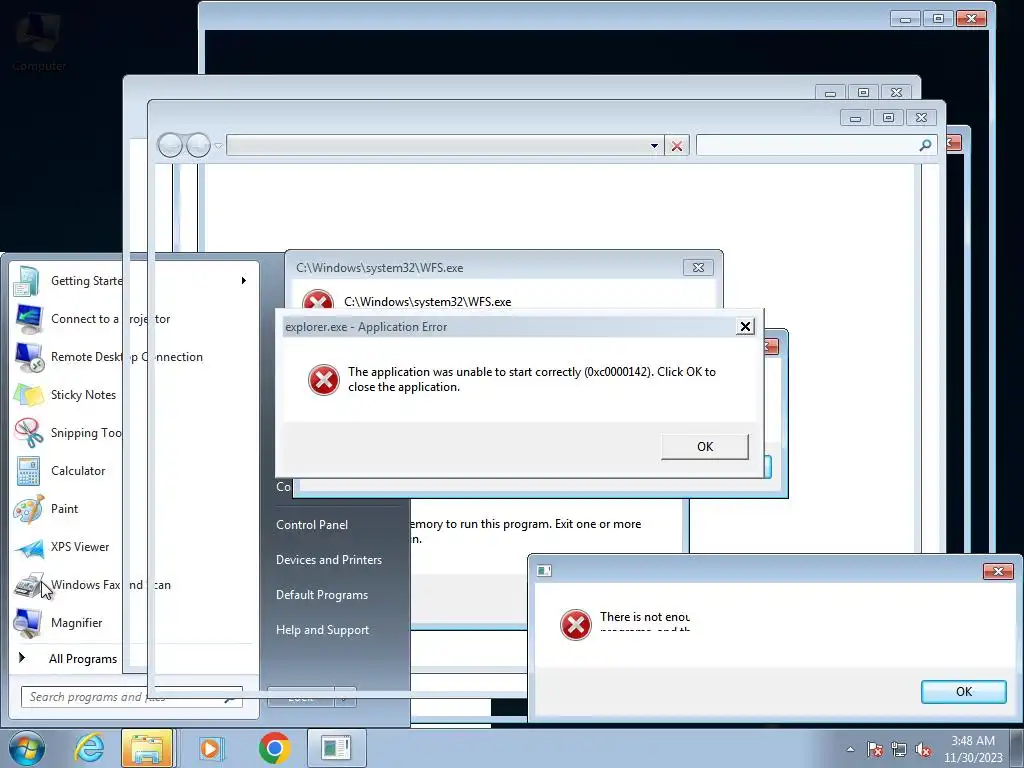Image resolution: width=1024 pixels, height=768 pixels.
Task: Click the Back button in Explorer window
Action: pyautogui.click(x=170, y=145)
